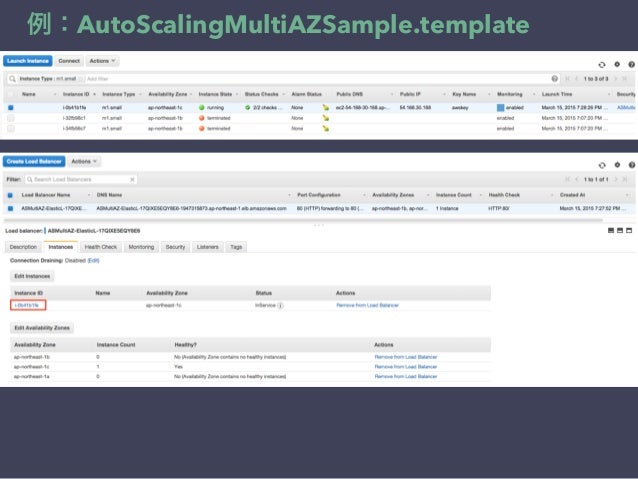Image resolution: width=638 pixels, height=479 pixels.
Task: Switch to the Monitoring tab of the load balancer
Action: pyautogui.click(x=141, y=247)
